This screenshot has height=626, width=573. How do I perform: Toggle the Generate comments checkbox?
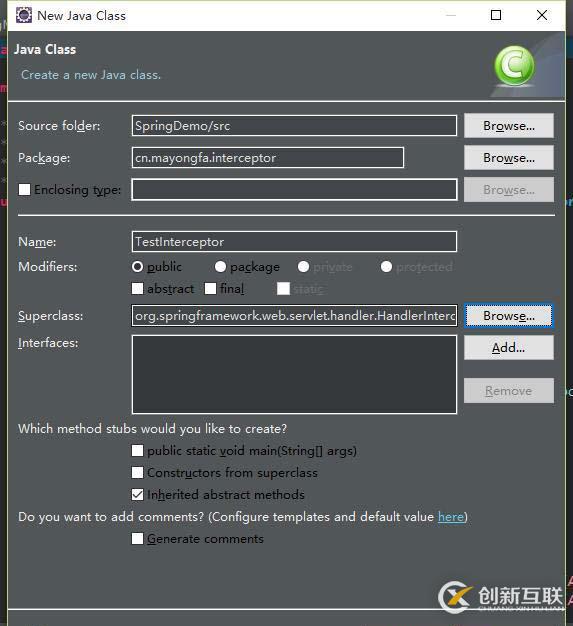point(137,539)
